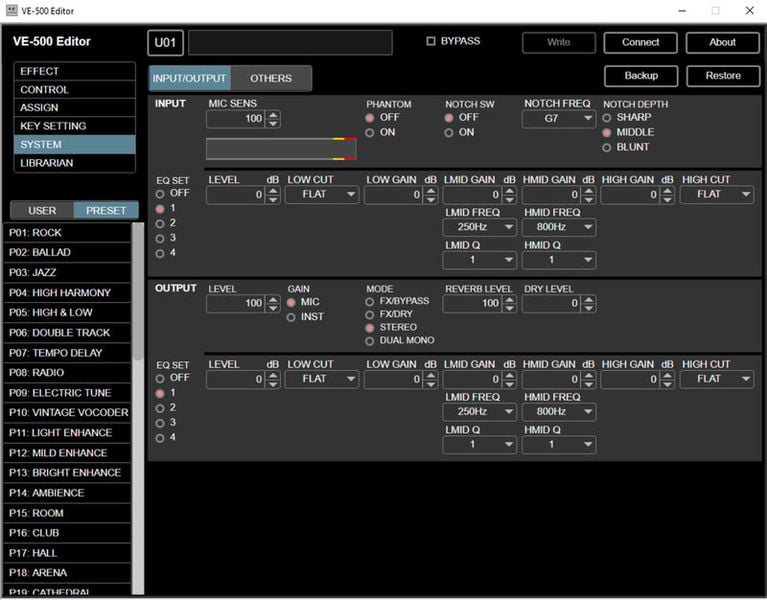
Task: Turn NOTCH SW to ON
Action: pyautogui.click(x=449, y=133)
